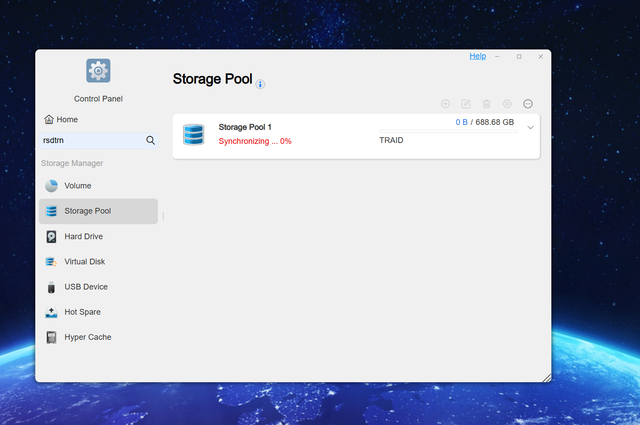Close the Control Panel window

click(x=540, y=56)
